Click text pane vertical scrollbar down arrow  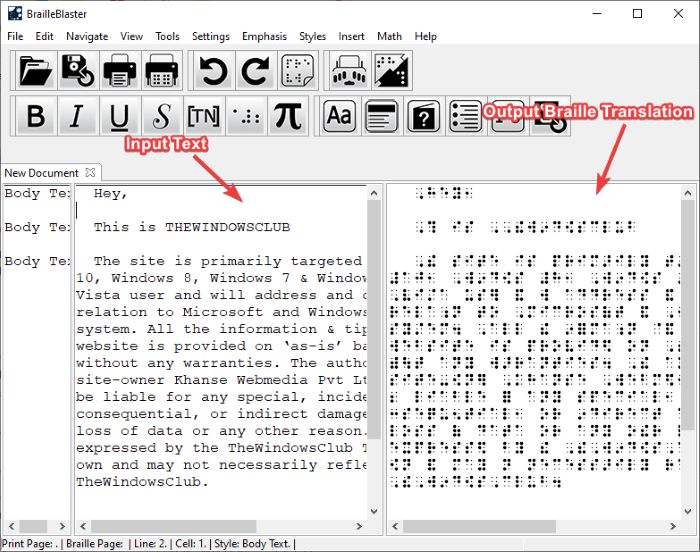tap(374, 511)
